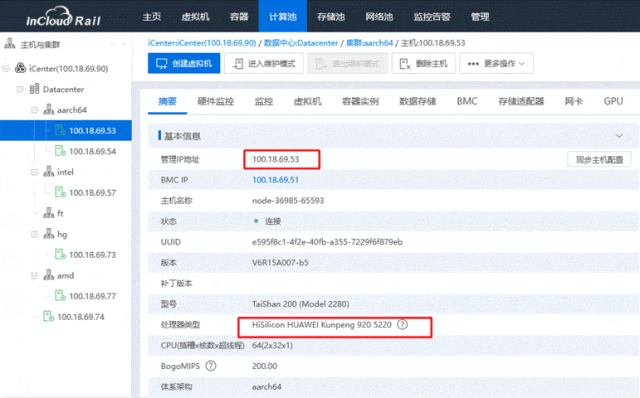The width and height of the screenshot is (640, 398).
Task: Click the hg cluster icon
Action: [x=49, y=234]
